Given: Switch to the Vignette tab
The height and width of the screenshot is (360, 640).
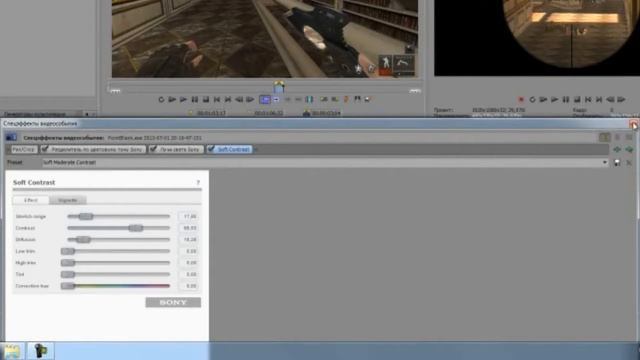Looking at the screenshot, I should [68, 200].
